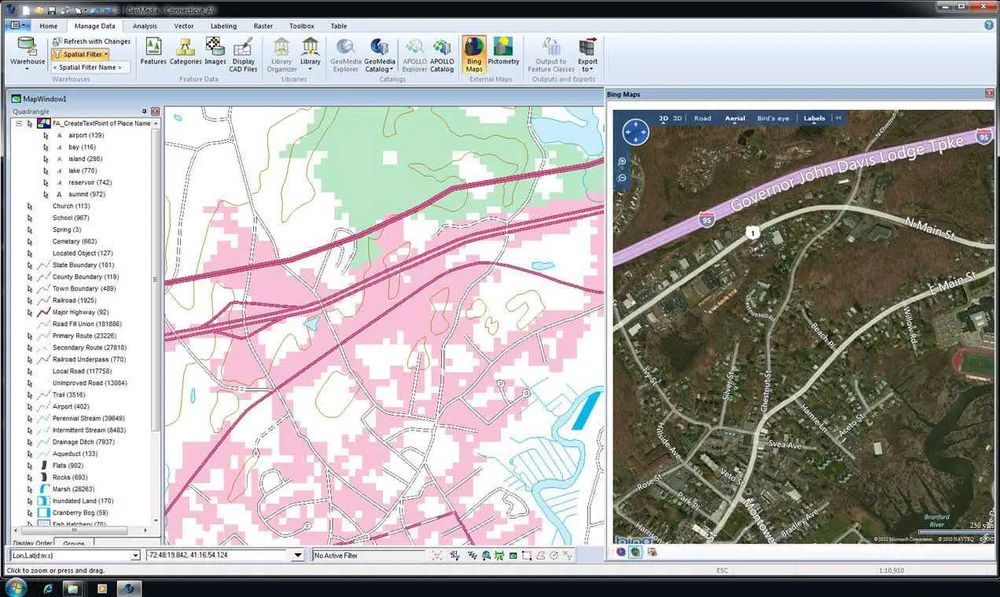Switch to the Vector ribbon tab
Viewport: 1000px width, 597px height.
click(x=184, y=26)
